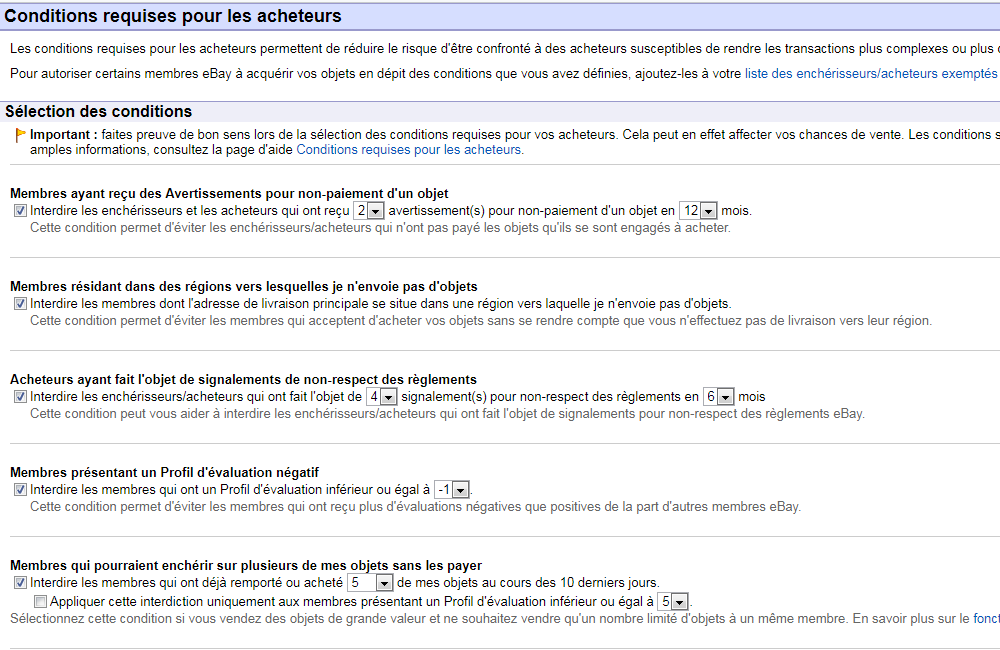Open 'Conditions requises pour les acheteurs' help link
The image size is (1000, 650).
tap(409, 150)
